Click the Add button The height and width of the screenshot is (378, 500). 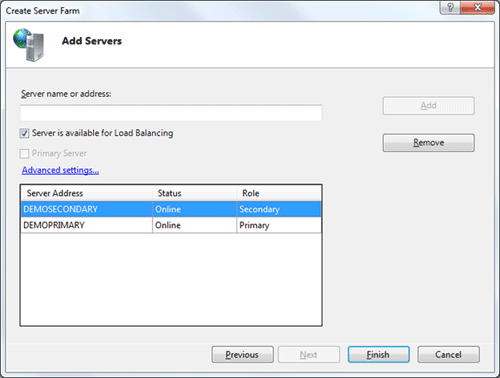click(428, 106)
